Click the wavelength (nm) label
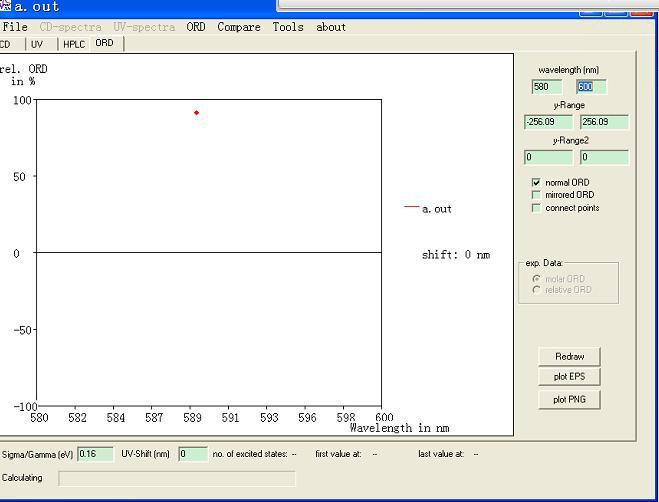659x502 pixels. coord(569,70)
